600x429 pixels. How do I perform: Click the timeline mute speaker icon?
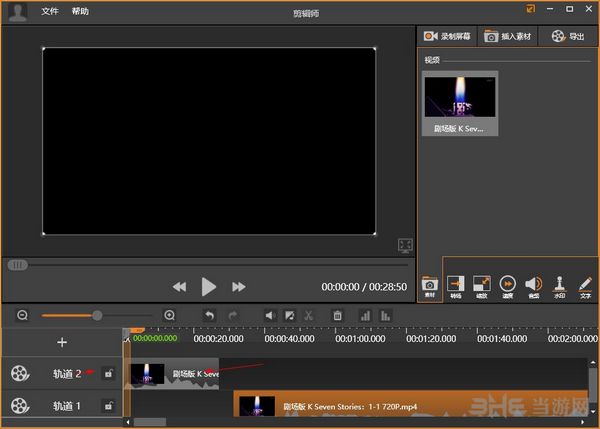pyautogui.click(x=270, y=316)
